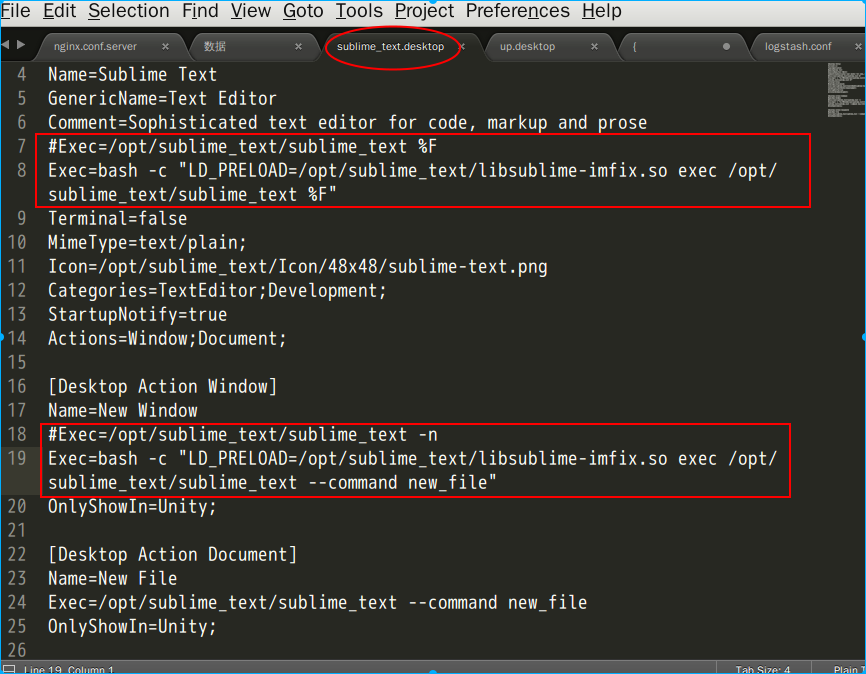Open the Tab Size selector
The height and width of the screenshot is (674, 866).
pos(762,669)
